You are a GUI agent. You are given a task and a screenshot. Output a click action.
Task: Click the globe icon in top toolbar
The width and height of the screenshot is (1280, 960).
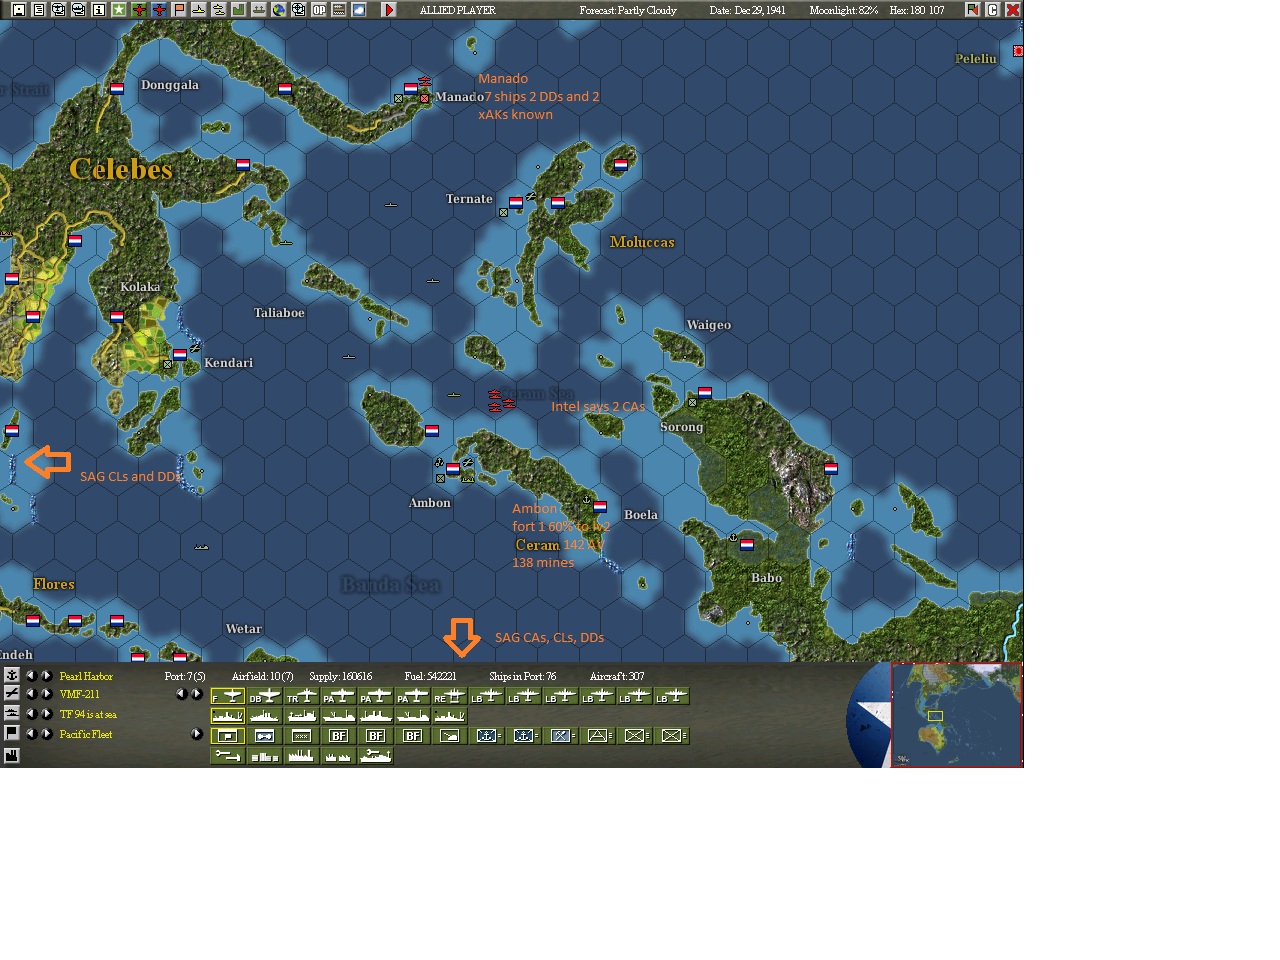click(279, 9)
